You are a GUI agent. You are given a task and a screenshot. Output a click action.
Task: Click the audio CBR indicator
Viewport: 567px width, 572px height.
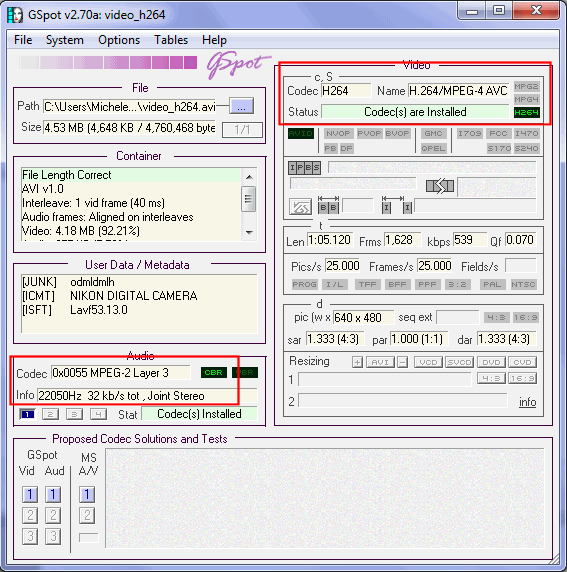pyautogui.click(x=213, y=372)
